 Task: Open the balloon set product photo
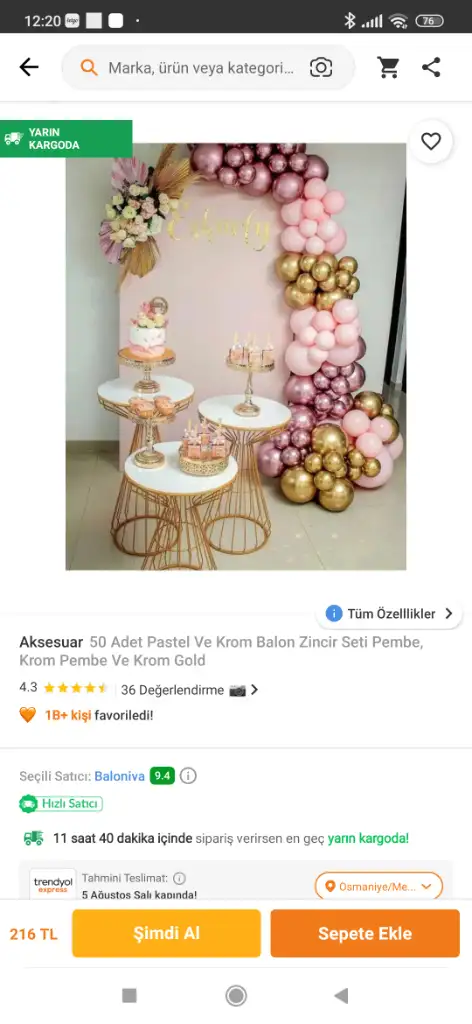236,357
